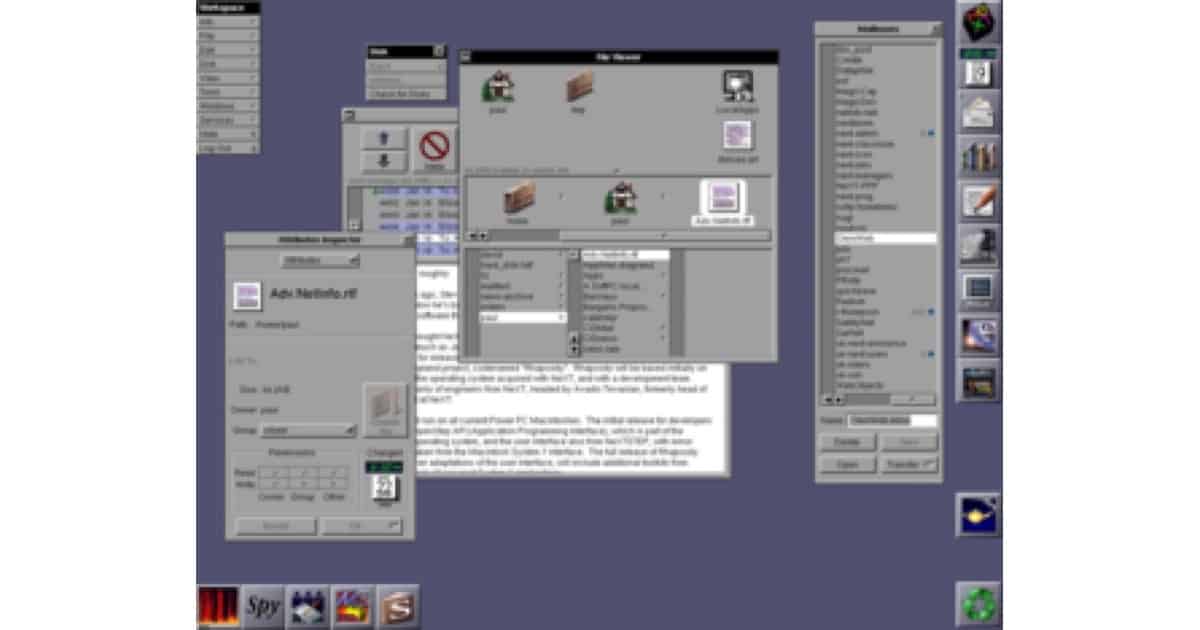The width and height of the screenshot is (1200, 630).
Task: Toggle Write permission for Group
Action: coord(303,484)
